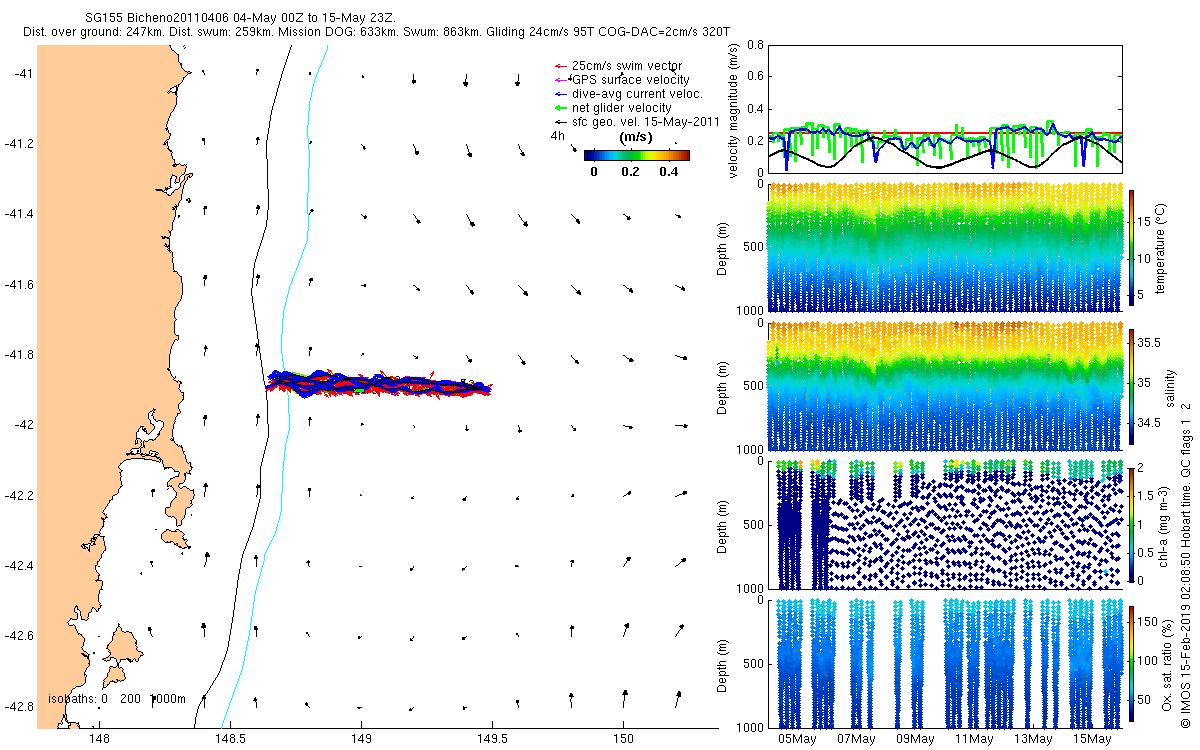The width and height of the screenshot is (1200, 750).
Task: Click the '100' tick on the oxygen colorbar
Action: click(1148, 660)
